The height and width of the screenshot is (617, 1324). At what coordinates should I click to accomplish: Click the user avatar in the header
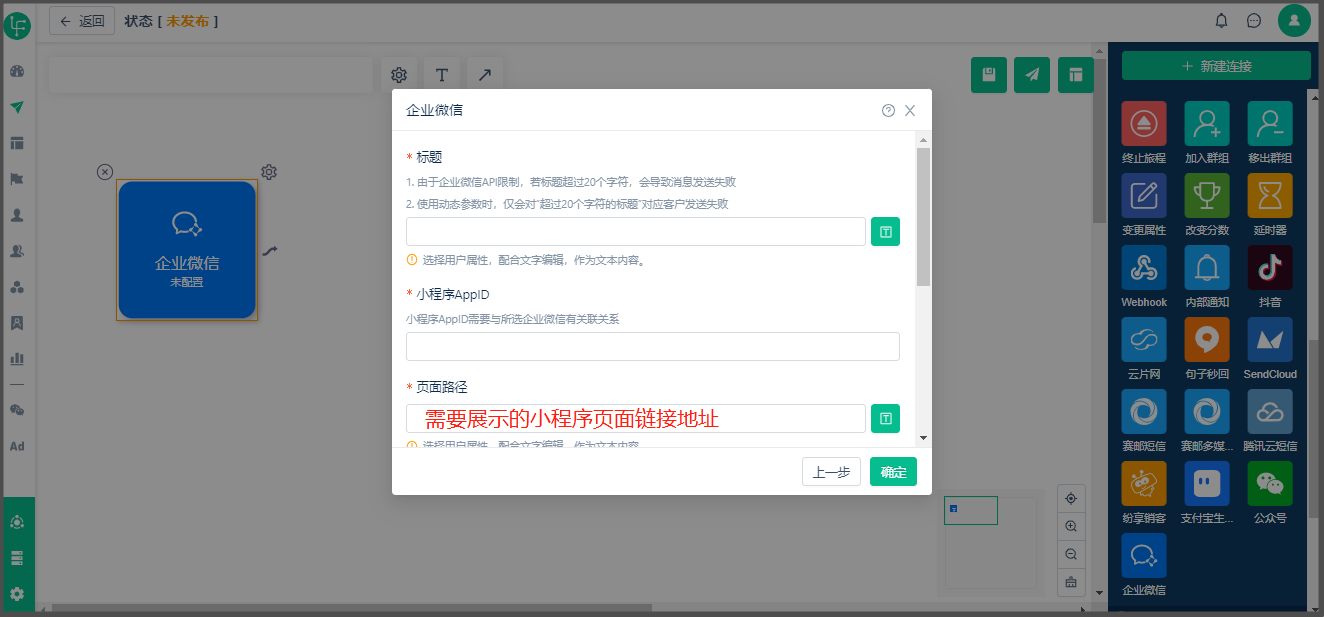point(1294,21)
